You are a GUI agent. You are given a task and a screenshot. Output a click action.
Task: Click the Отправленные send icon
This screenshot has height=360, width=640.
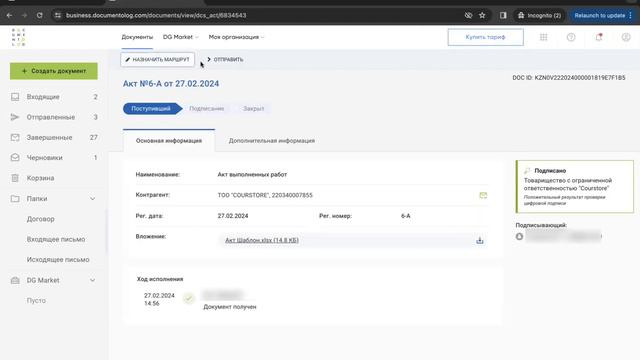click(15, 117)
